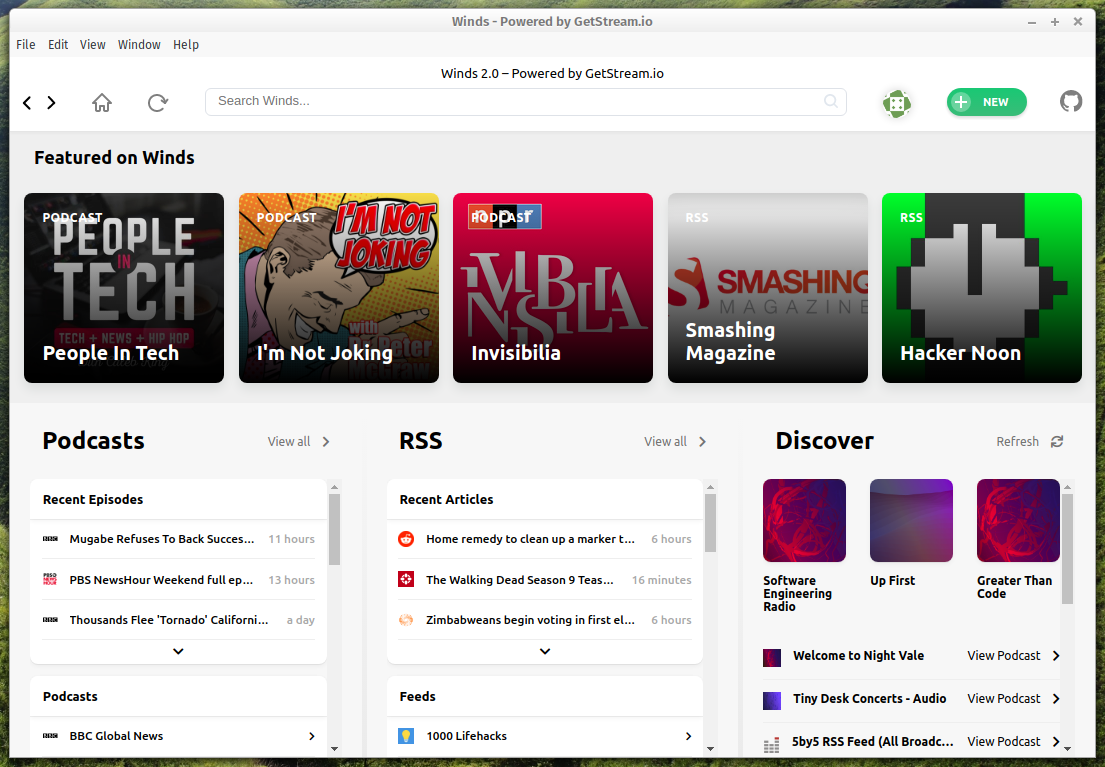
Task: Open the Up First podcast thumbnail
Action: pos(911,520)
